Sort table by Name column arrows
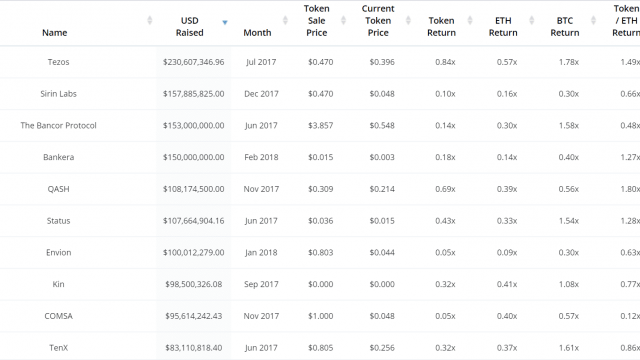 pos(150,20)
